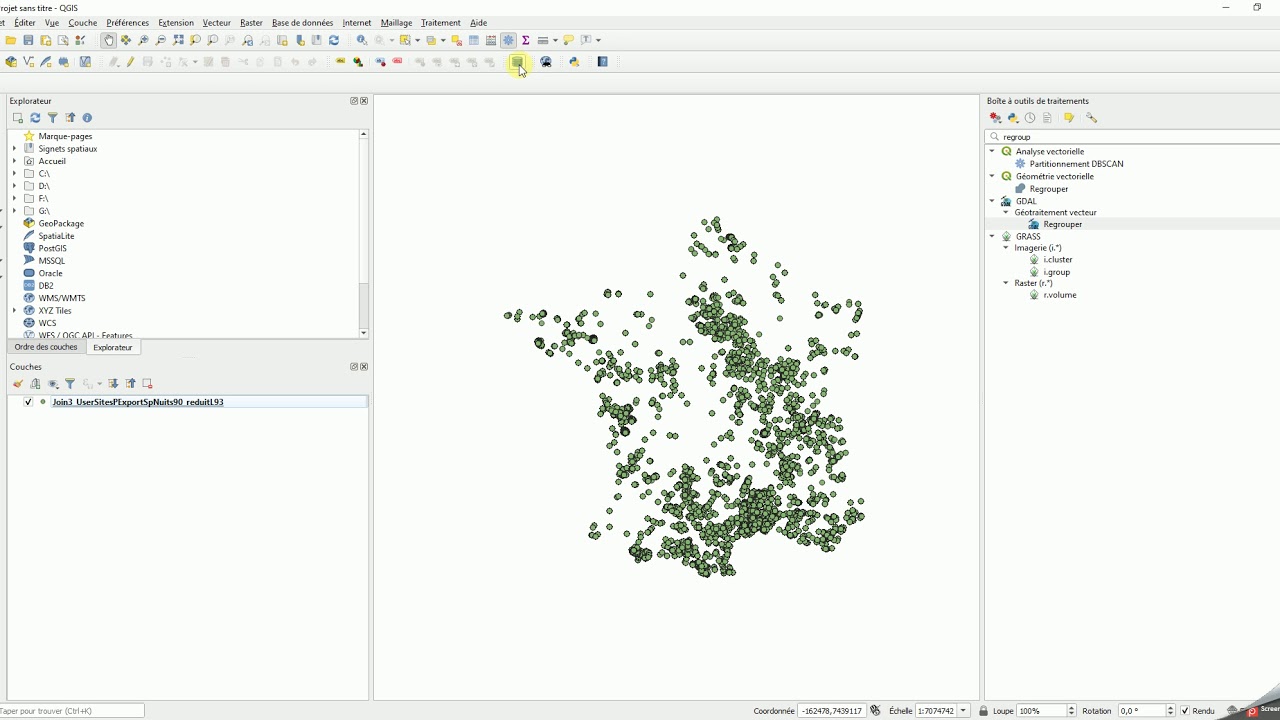Click the Zoom In magnifier tool
The height and width of the screenshot is (720, 1280).
click(x=143, y=40)
